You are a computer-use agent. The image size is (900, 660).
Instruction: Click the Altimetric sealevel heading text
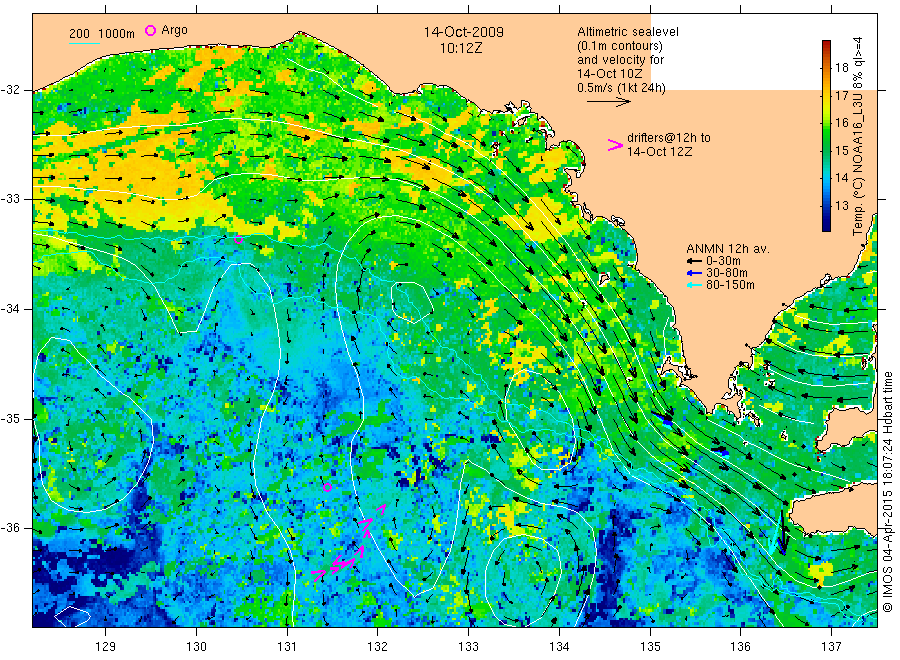click(627, 32)
